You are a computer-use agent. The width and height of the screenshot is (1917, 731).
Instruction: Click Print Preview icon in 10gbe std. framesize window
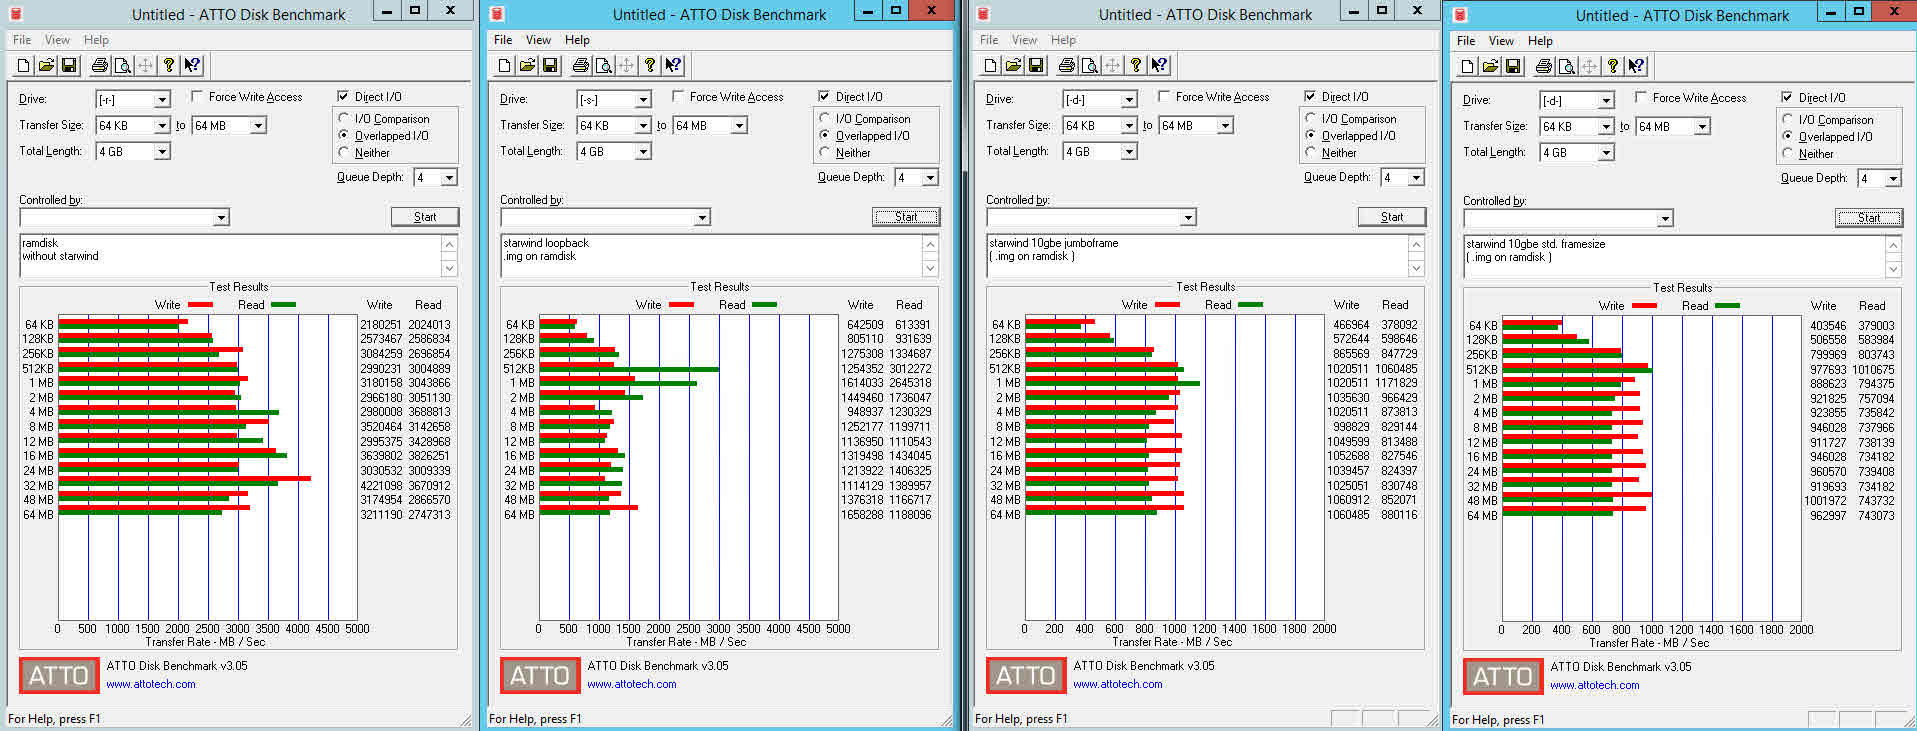[1566, 66]
